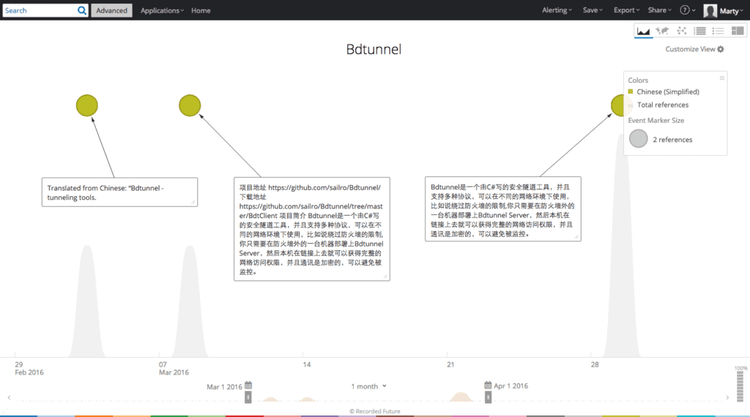Open the Alerting menu
Viewport: 750px width, 417px height.
coord(556,10)
